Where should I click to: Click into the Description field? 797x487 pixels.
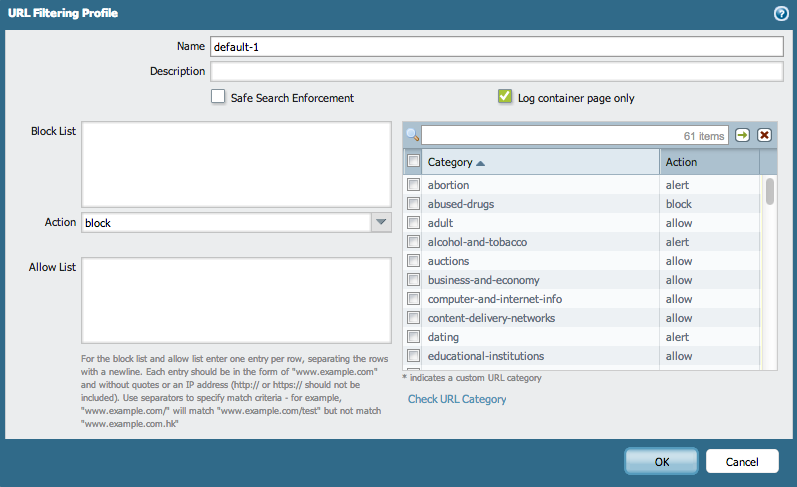tap(496, 71)
